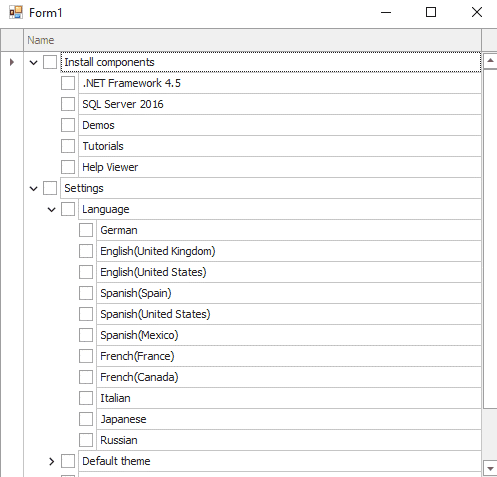The width and height of the screenshot is (497, 477).
Task: Toggle the Settings checkbox
Action: (x=50, y=188)
